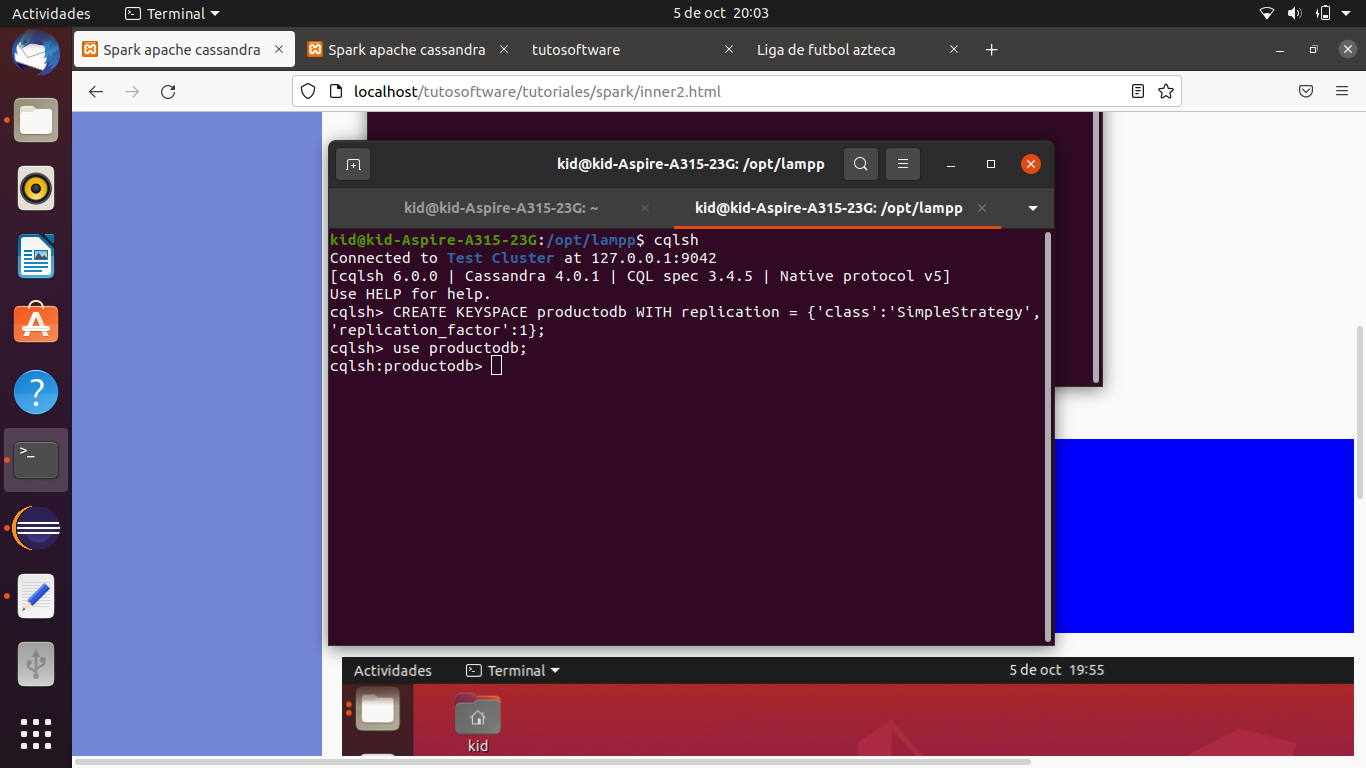Toggle reader view in address bar
The height and width of the screenshot is (768, 1366).
(1138, 92)
